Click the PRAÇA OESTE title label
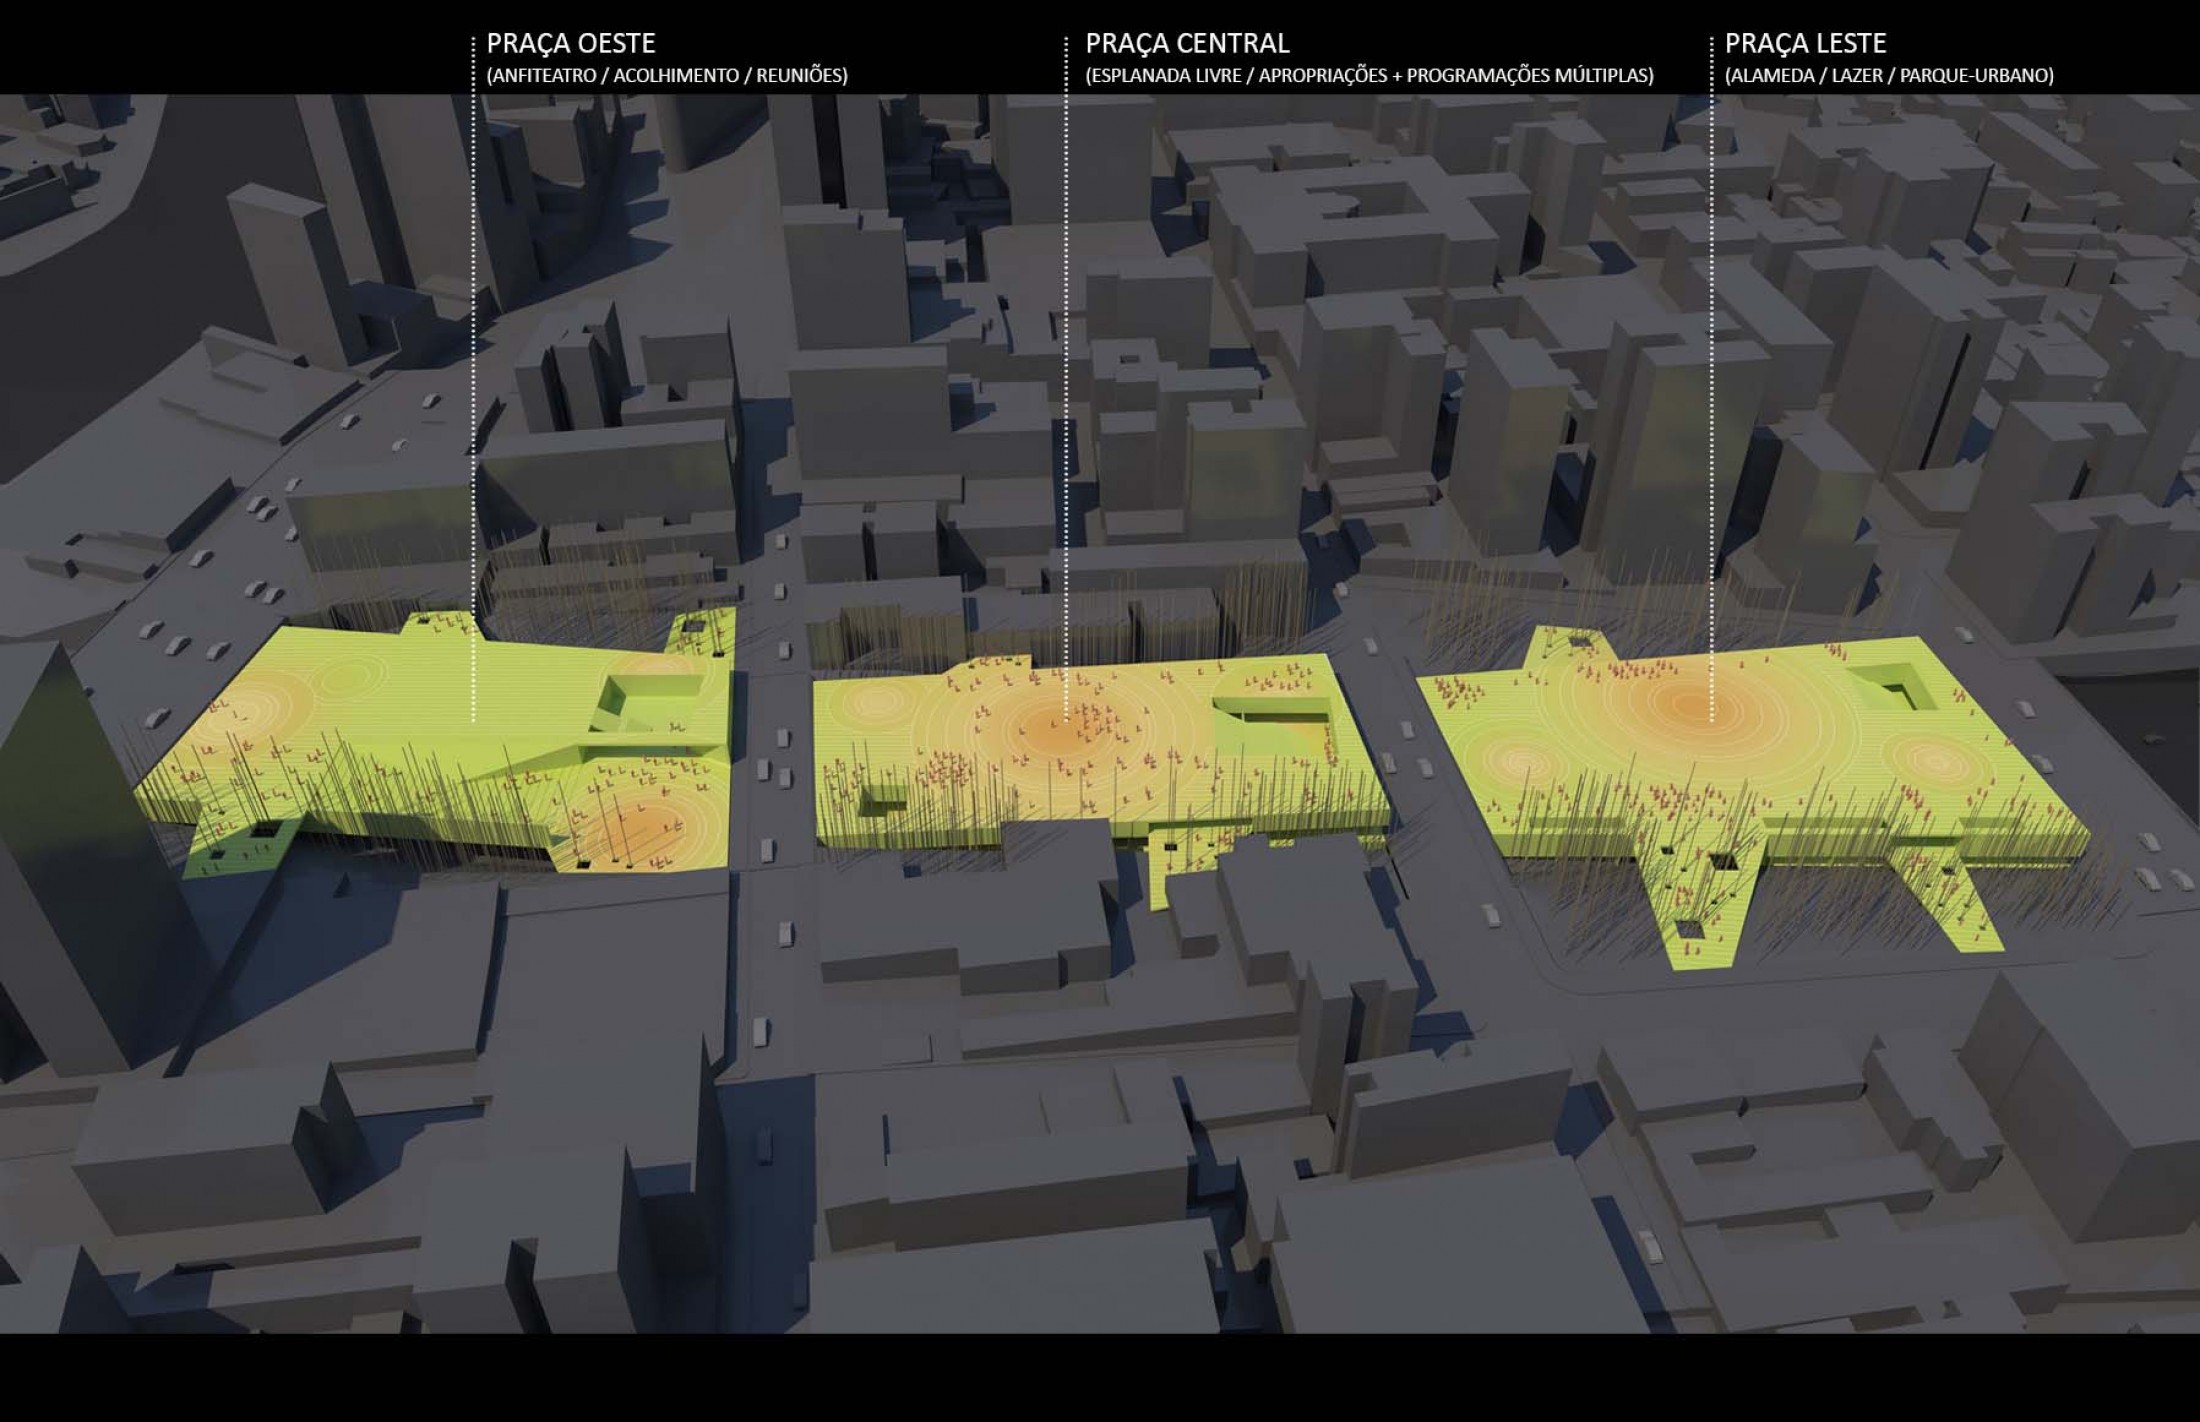 point(570,44)
